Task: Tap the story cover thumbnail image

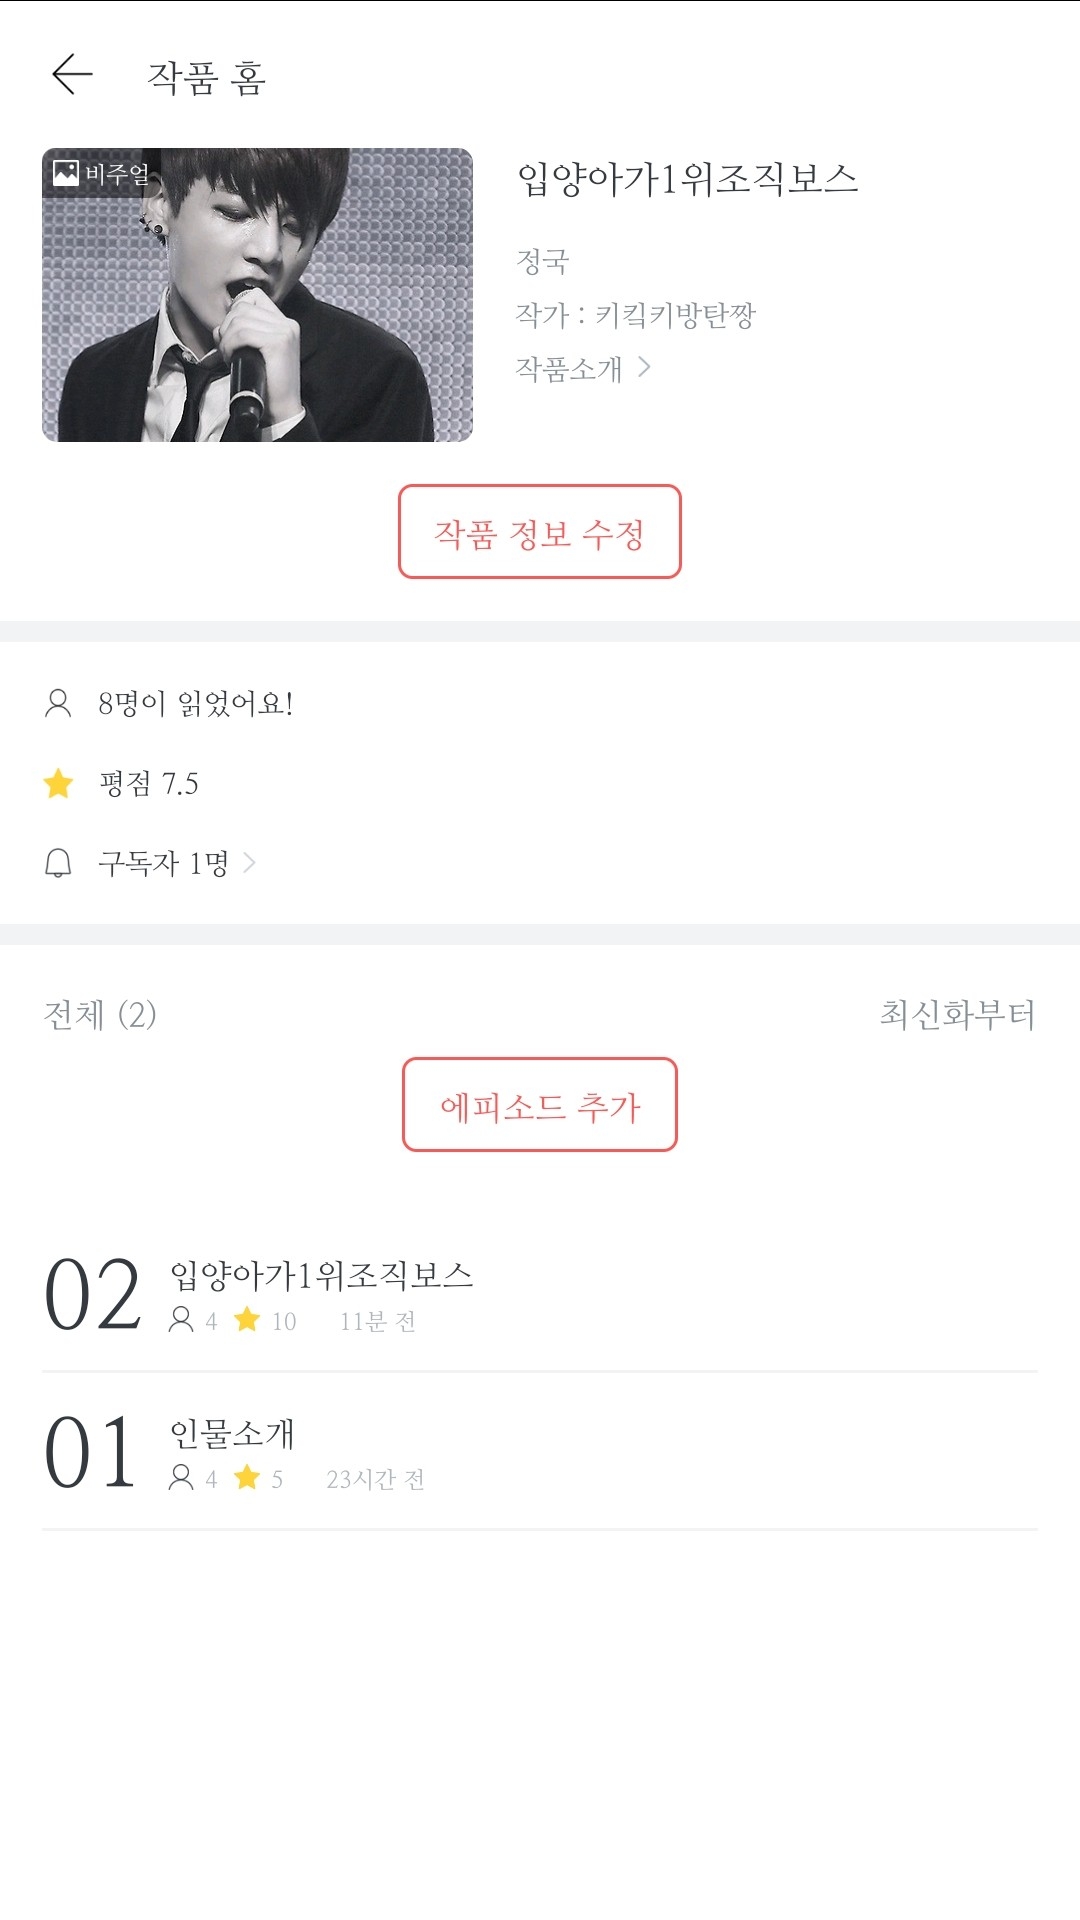Action: click(x=257, y=295)
